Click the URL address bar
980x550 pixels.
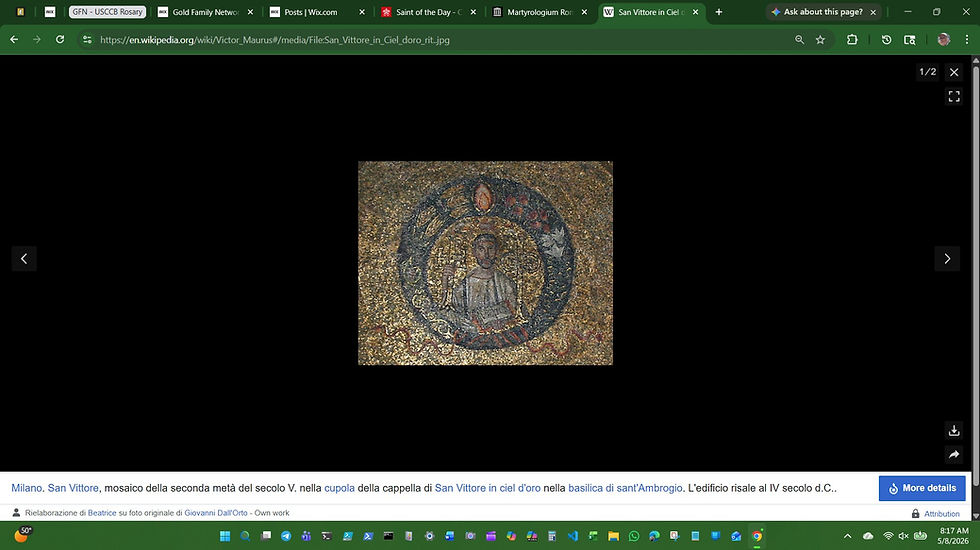pyautogui.click(x=438, y=39)
